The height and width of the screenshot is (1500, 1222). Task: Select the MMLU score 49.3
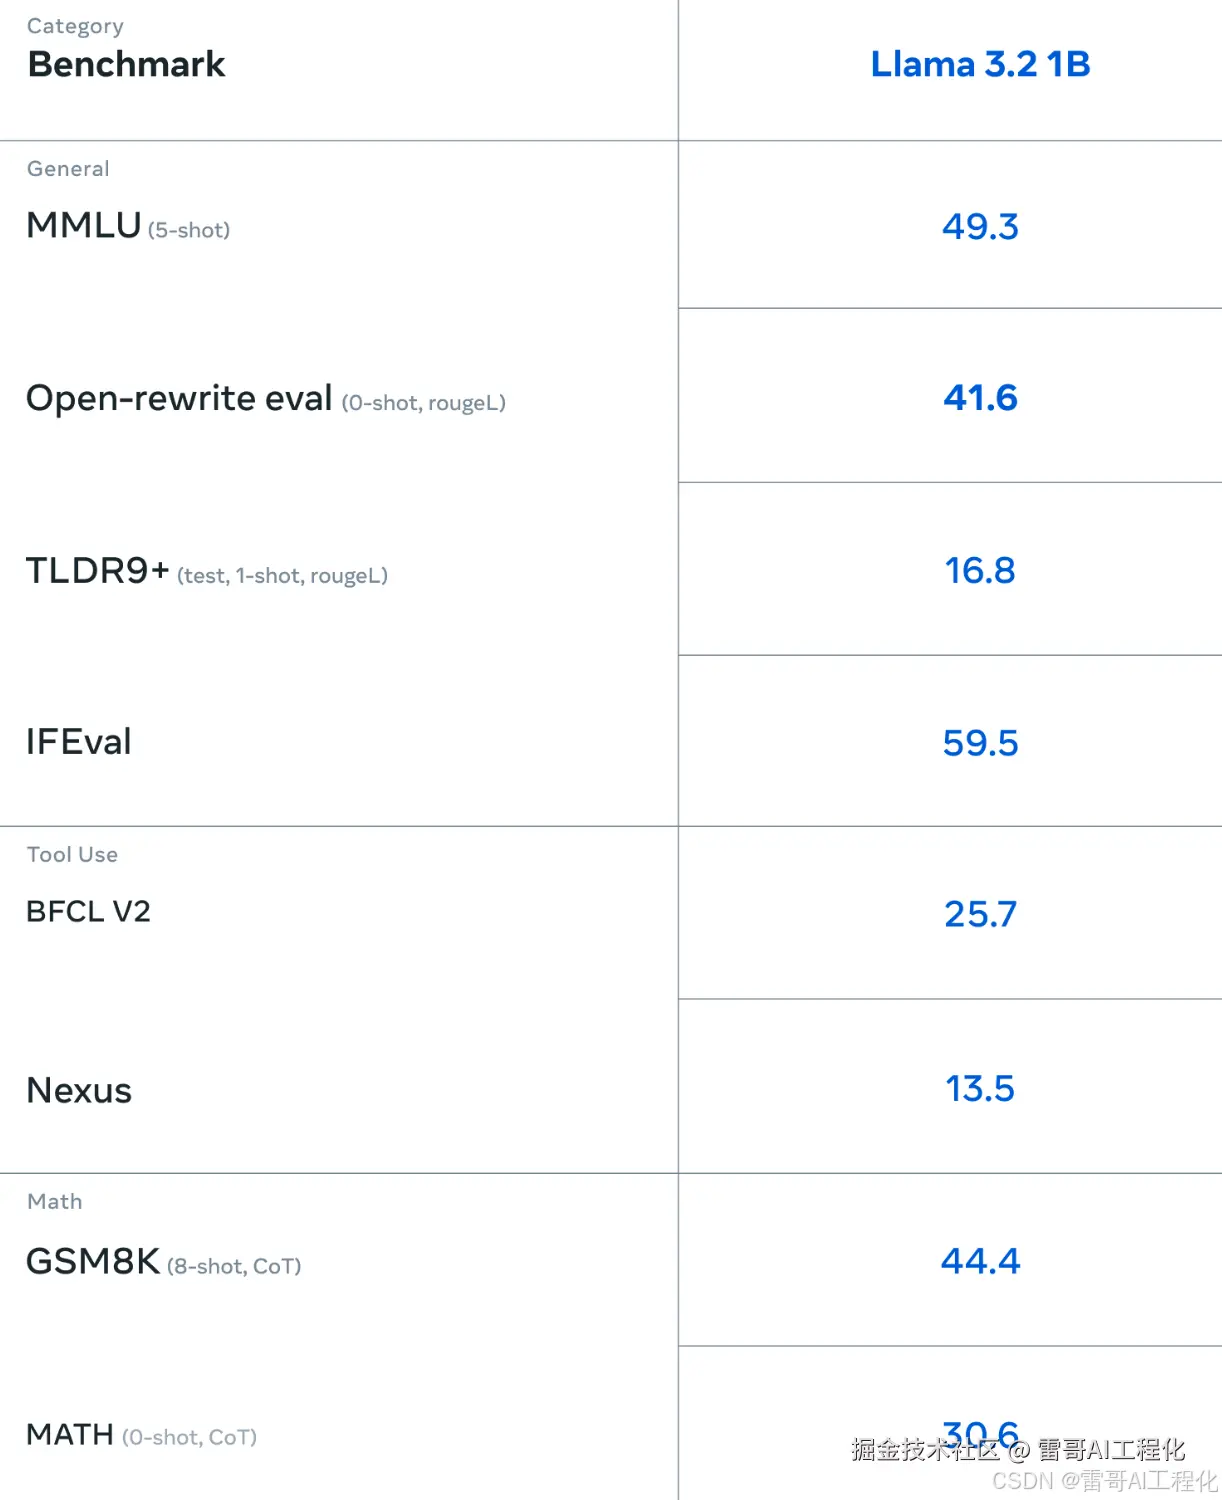980,227
